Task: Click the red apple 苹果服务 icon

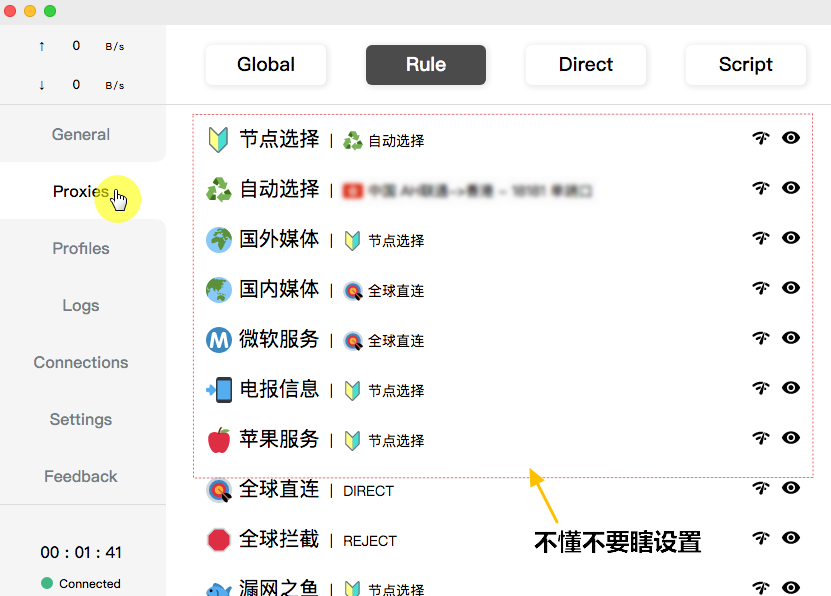Action: tap(218, 439)
